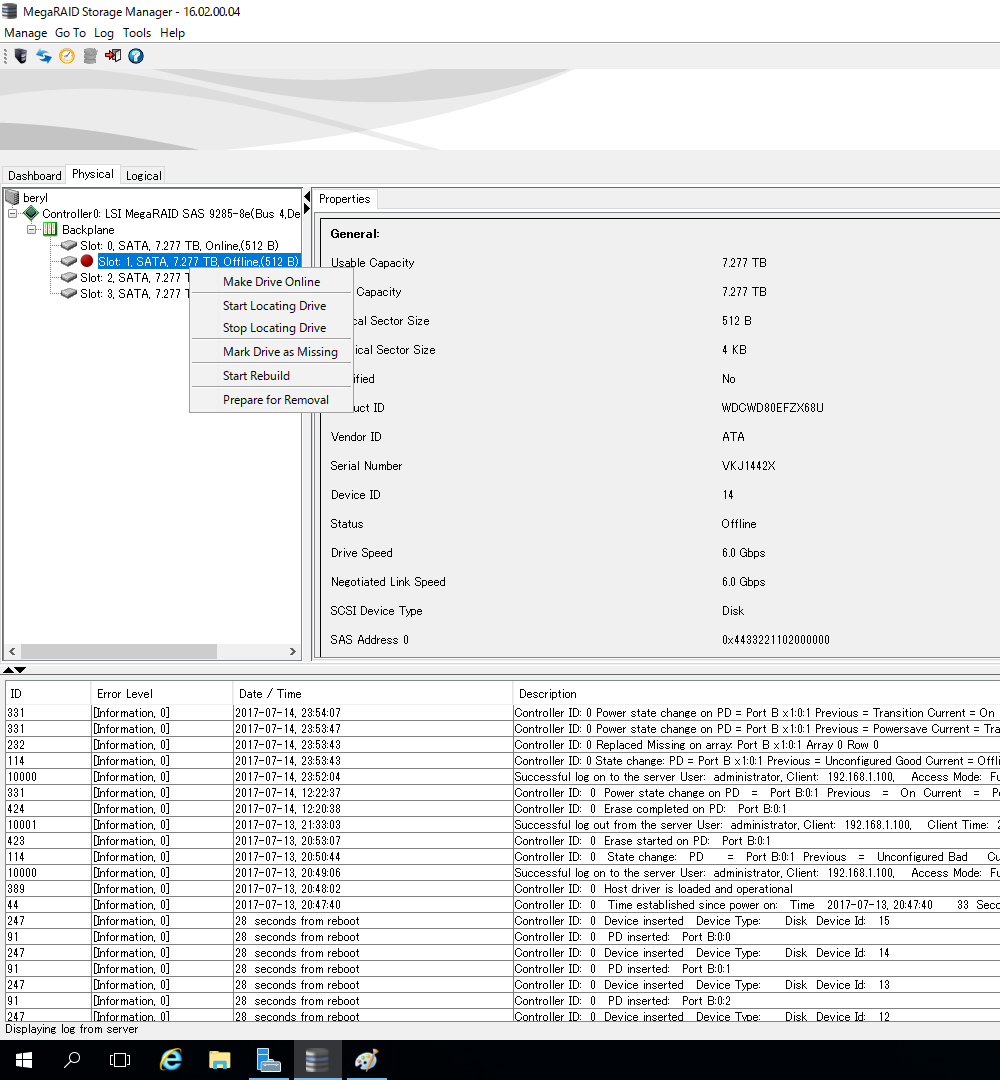
Task: Select log row 'Host driver is loaded and operational'
Action: coord(503,889)
